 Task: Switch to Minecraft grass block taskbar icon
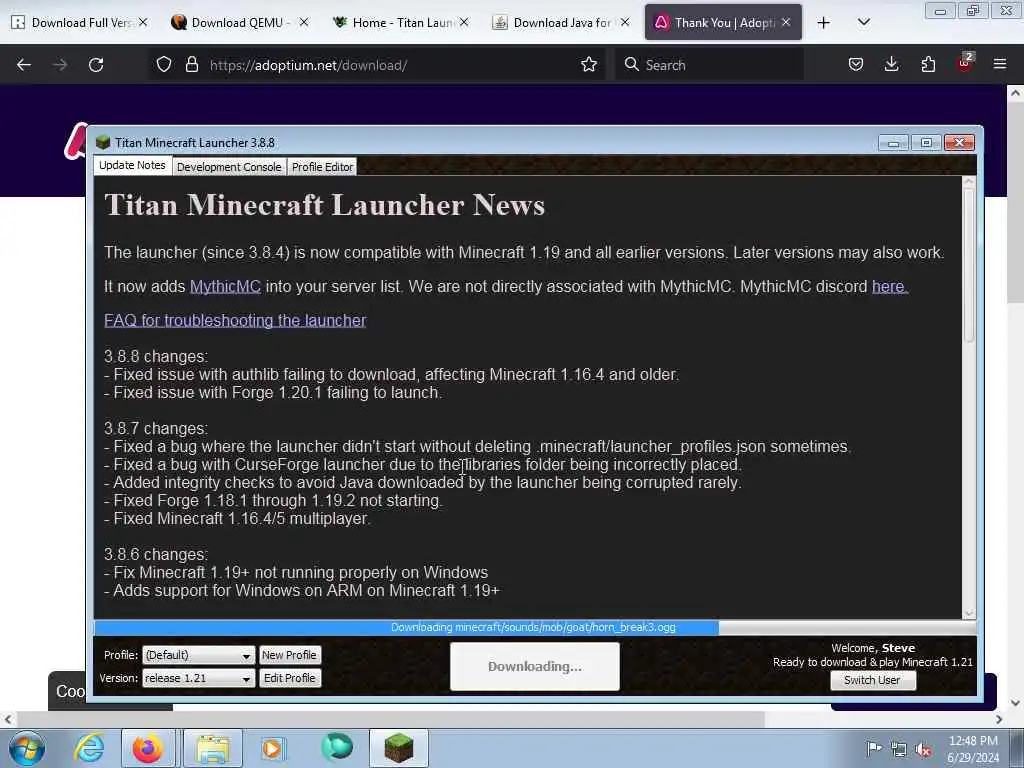[398, 748]
